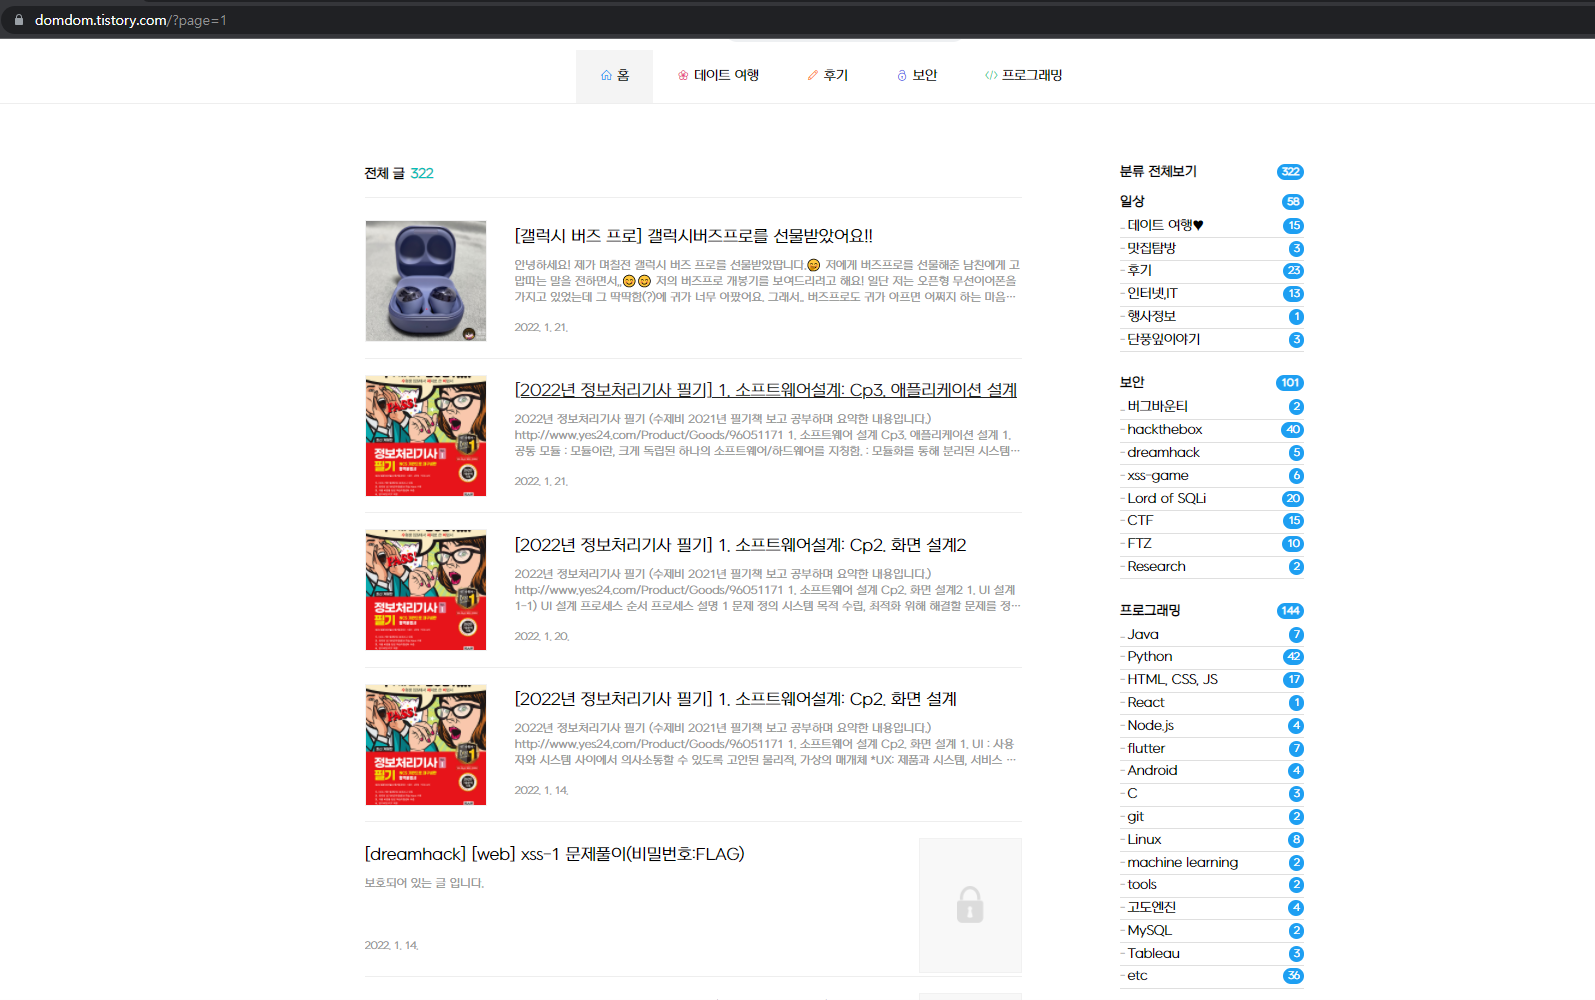Open the HTML, CSS, JS subcategory

[x=1173, y=680]
